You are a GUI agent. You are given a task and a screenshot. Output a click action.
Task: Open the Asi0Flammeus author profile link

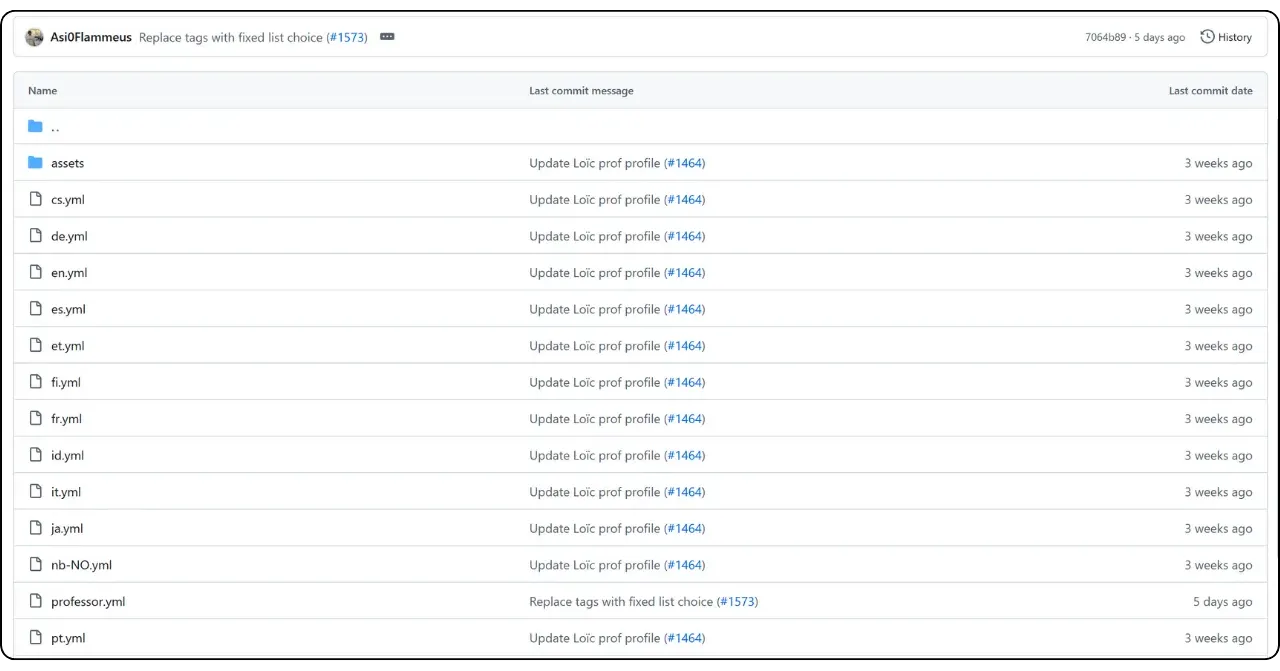coord(91,37)
